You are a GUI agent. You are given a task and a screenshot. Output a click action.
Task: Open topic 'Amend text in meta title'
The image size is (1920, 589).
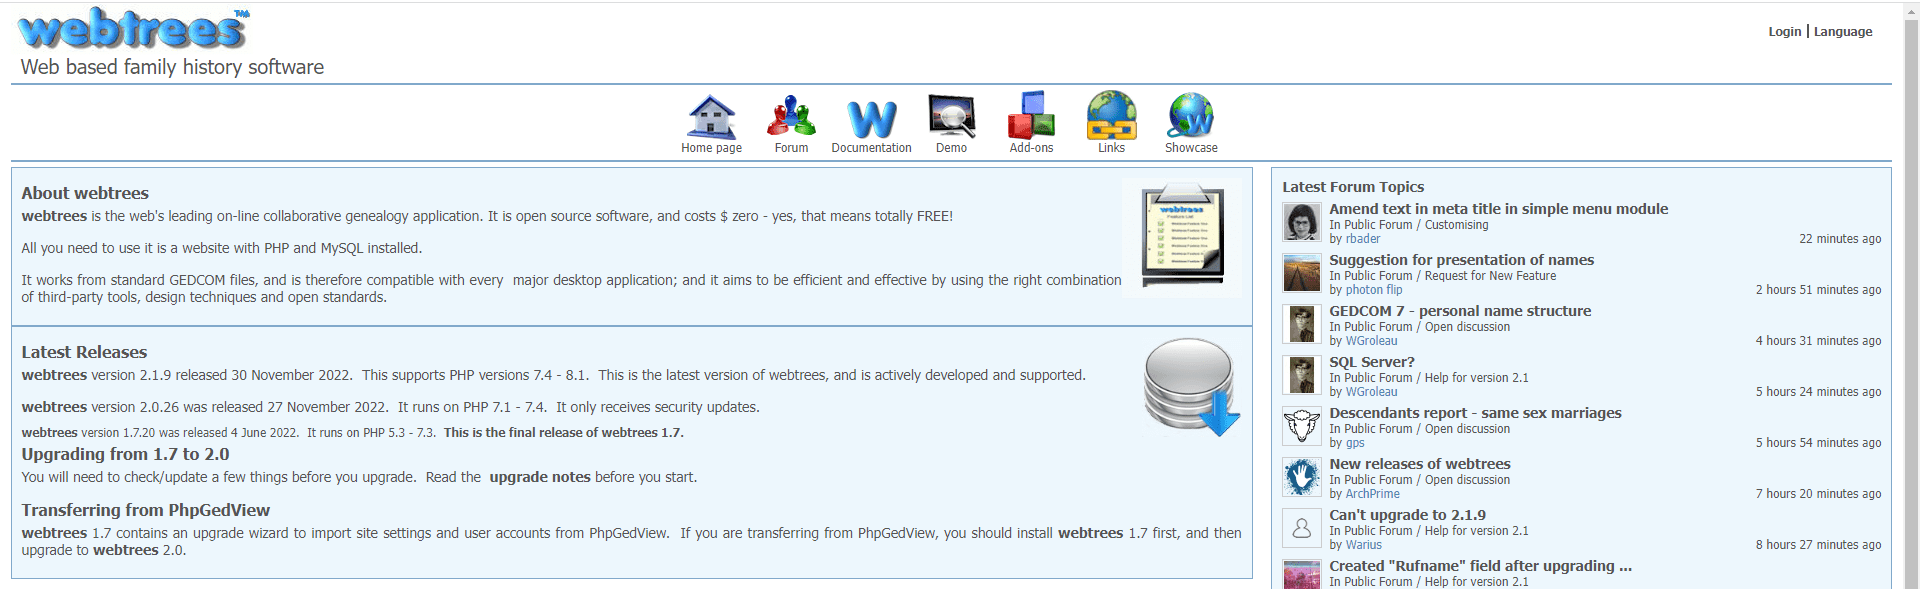click(x=1499, y=209)
